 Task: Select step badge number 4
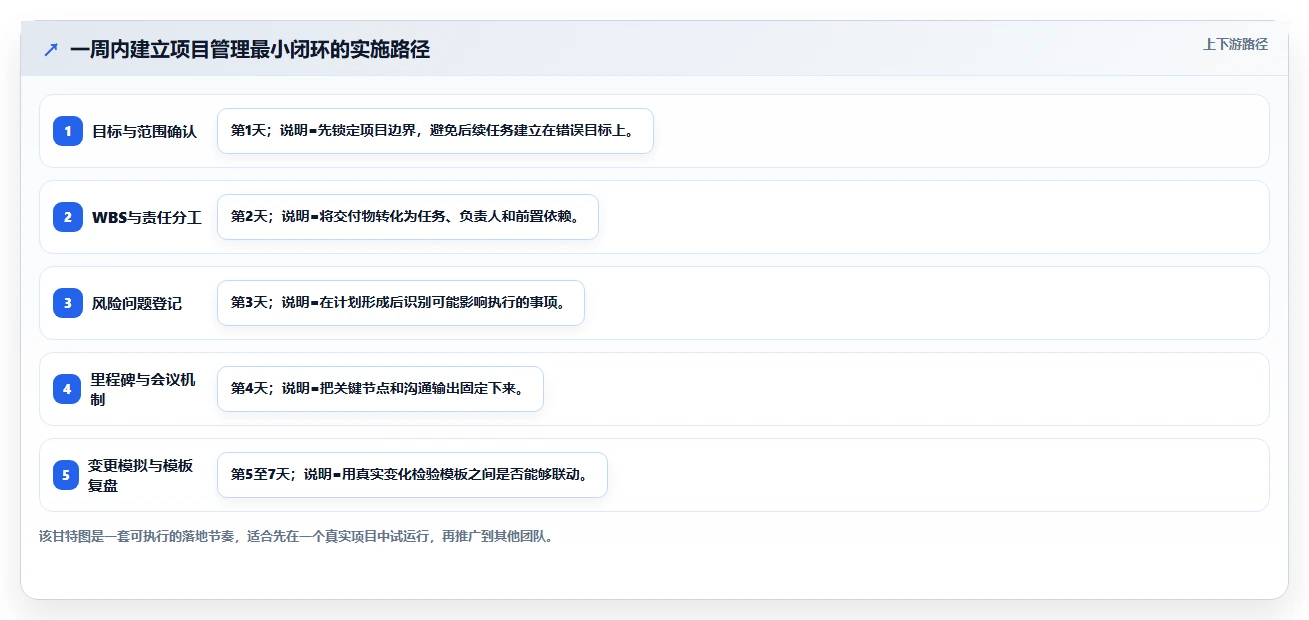tap(67, 389)
